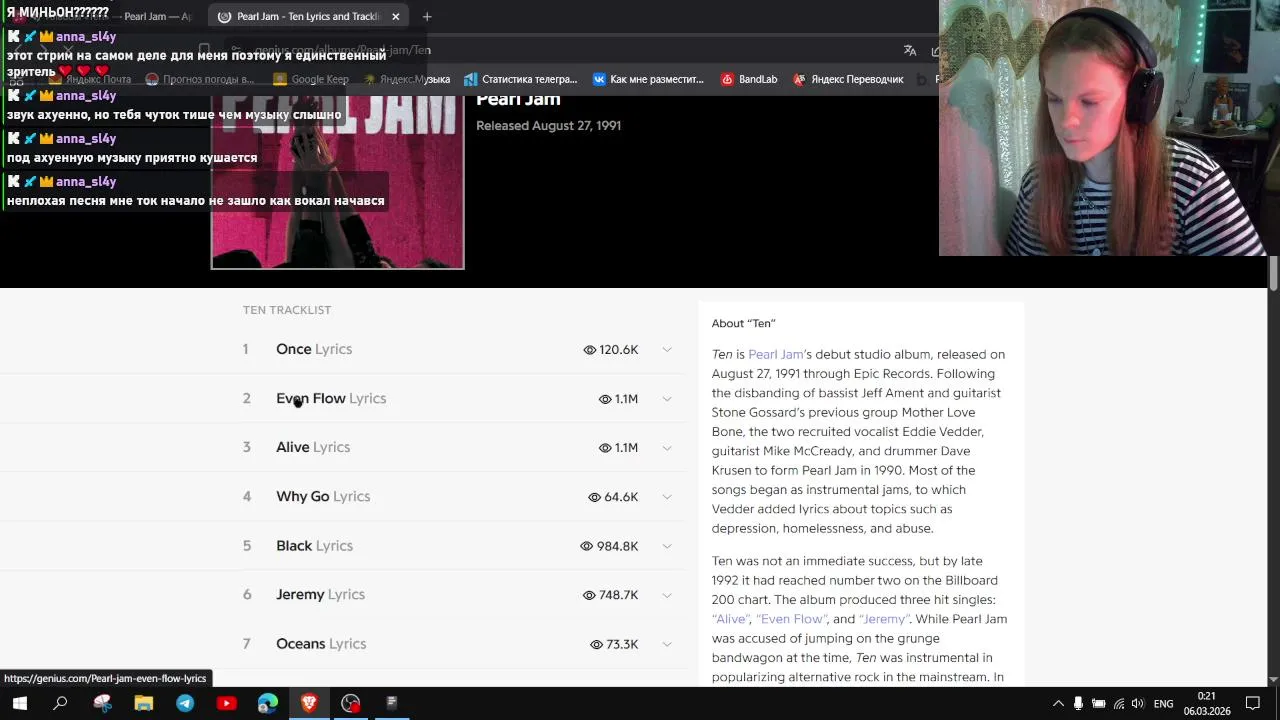Open the dark notepad-like taskbar app
Image resolution: width=1280 pixels, height=720 pixels.
coord(391,703)
